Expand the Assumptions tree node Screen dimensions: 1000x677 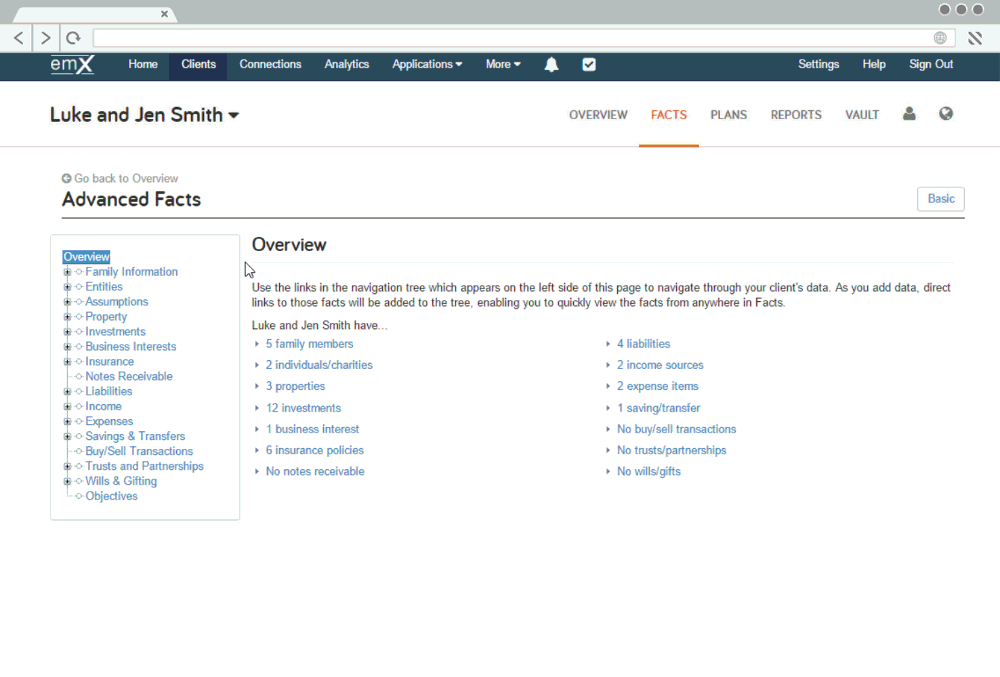(67, 302)
